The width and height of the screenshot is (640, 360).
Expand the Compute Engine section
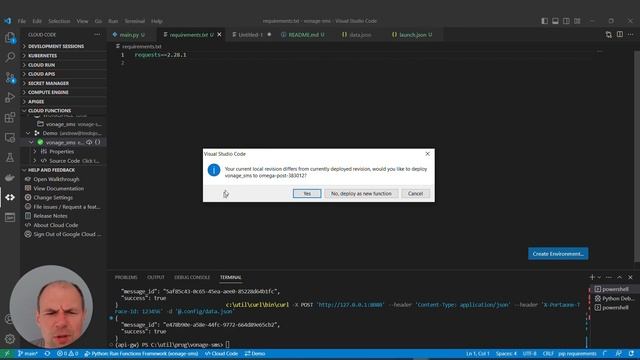click(x=64, y=92)
